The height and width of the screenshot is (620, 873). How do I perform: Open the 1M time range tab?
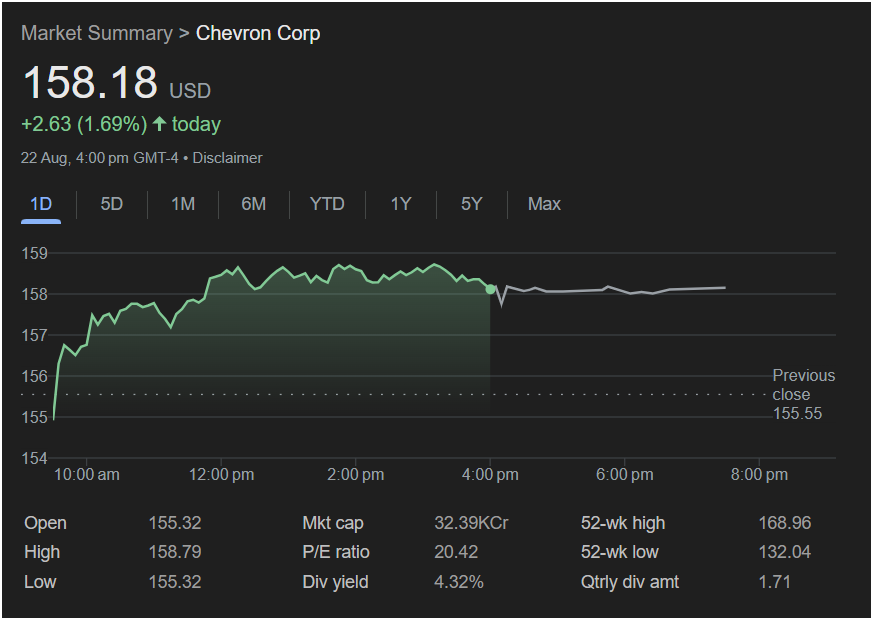(183, 204)
